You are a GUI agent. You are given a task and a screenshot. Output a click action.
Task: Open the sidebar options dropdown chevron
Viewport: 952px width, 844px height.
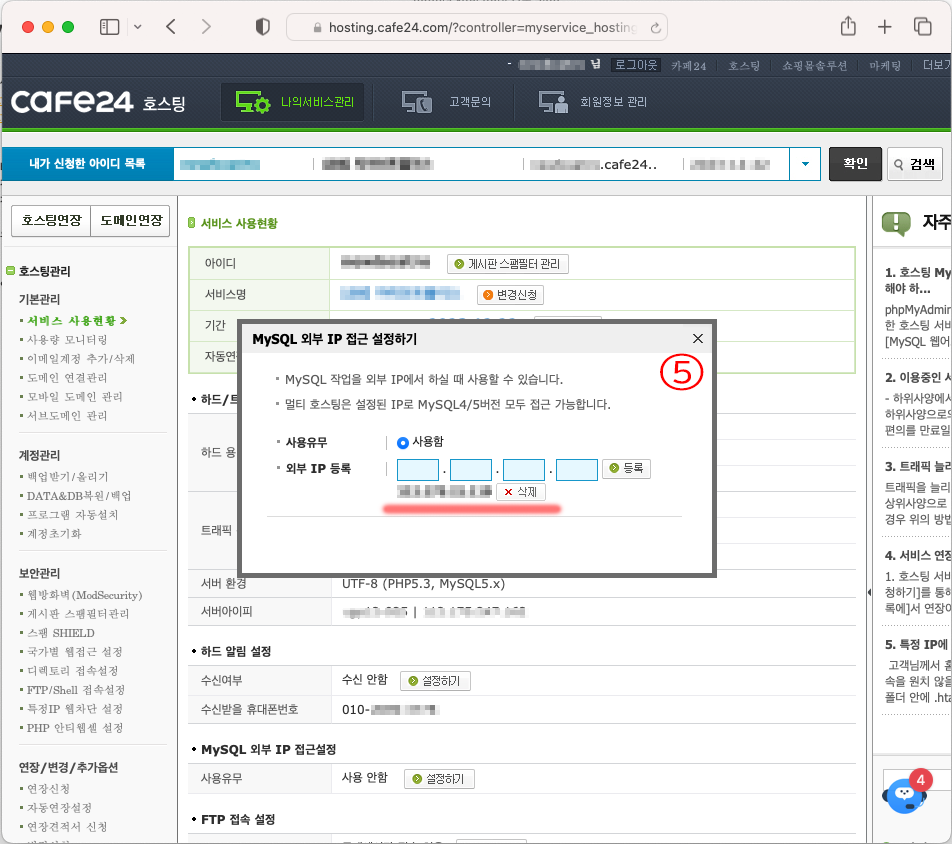(137, 27)
